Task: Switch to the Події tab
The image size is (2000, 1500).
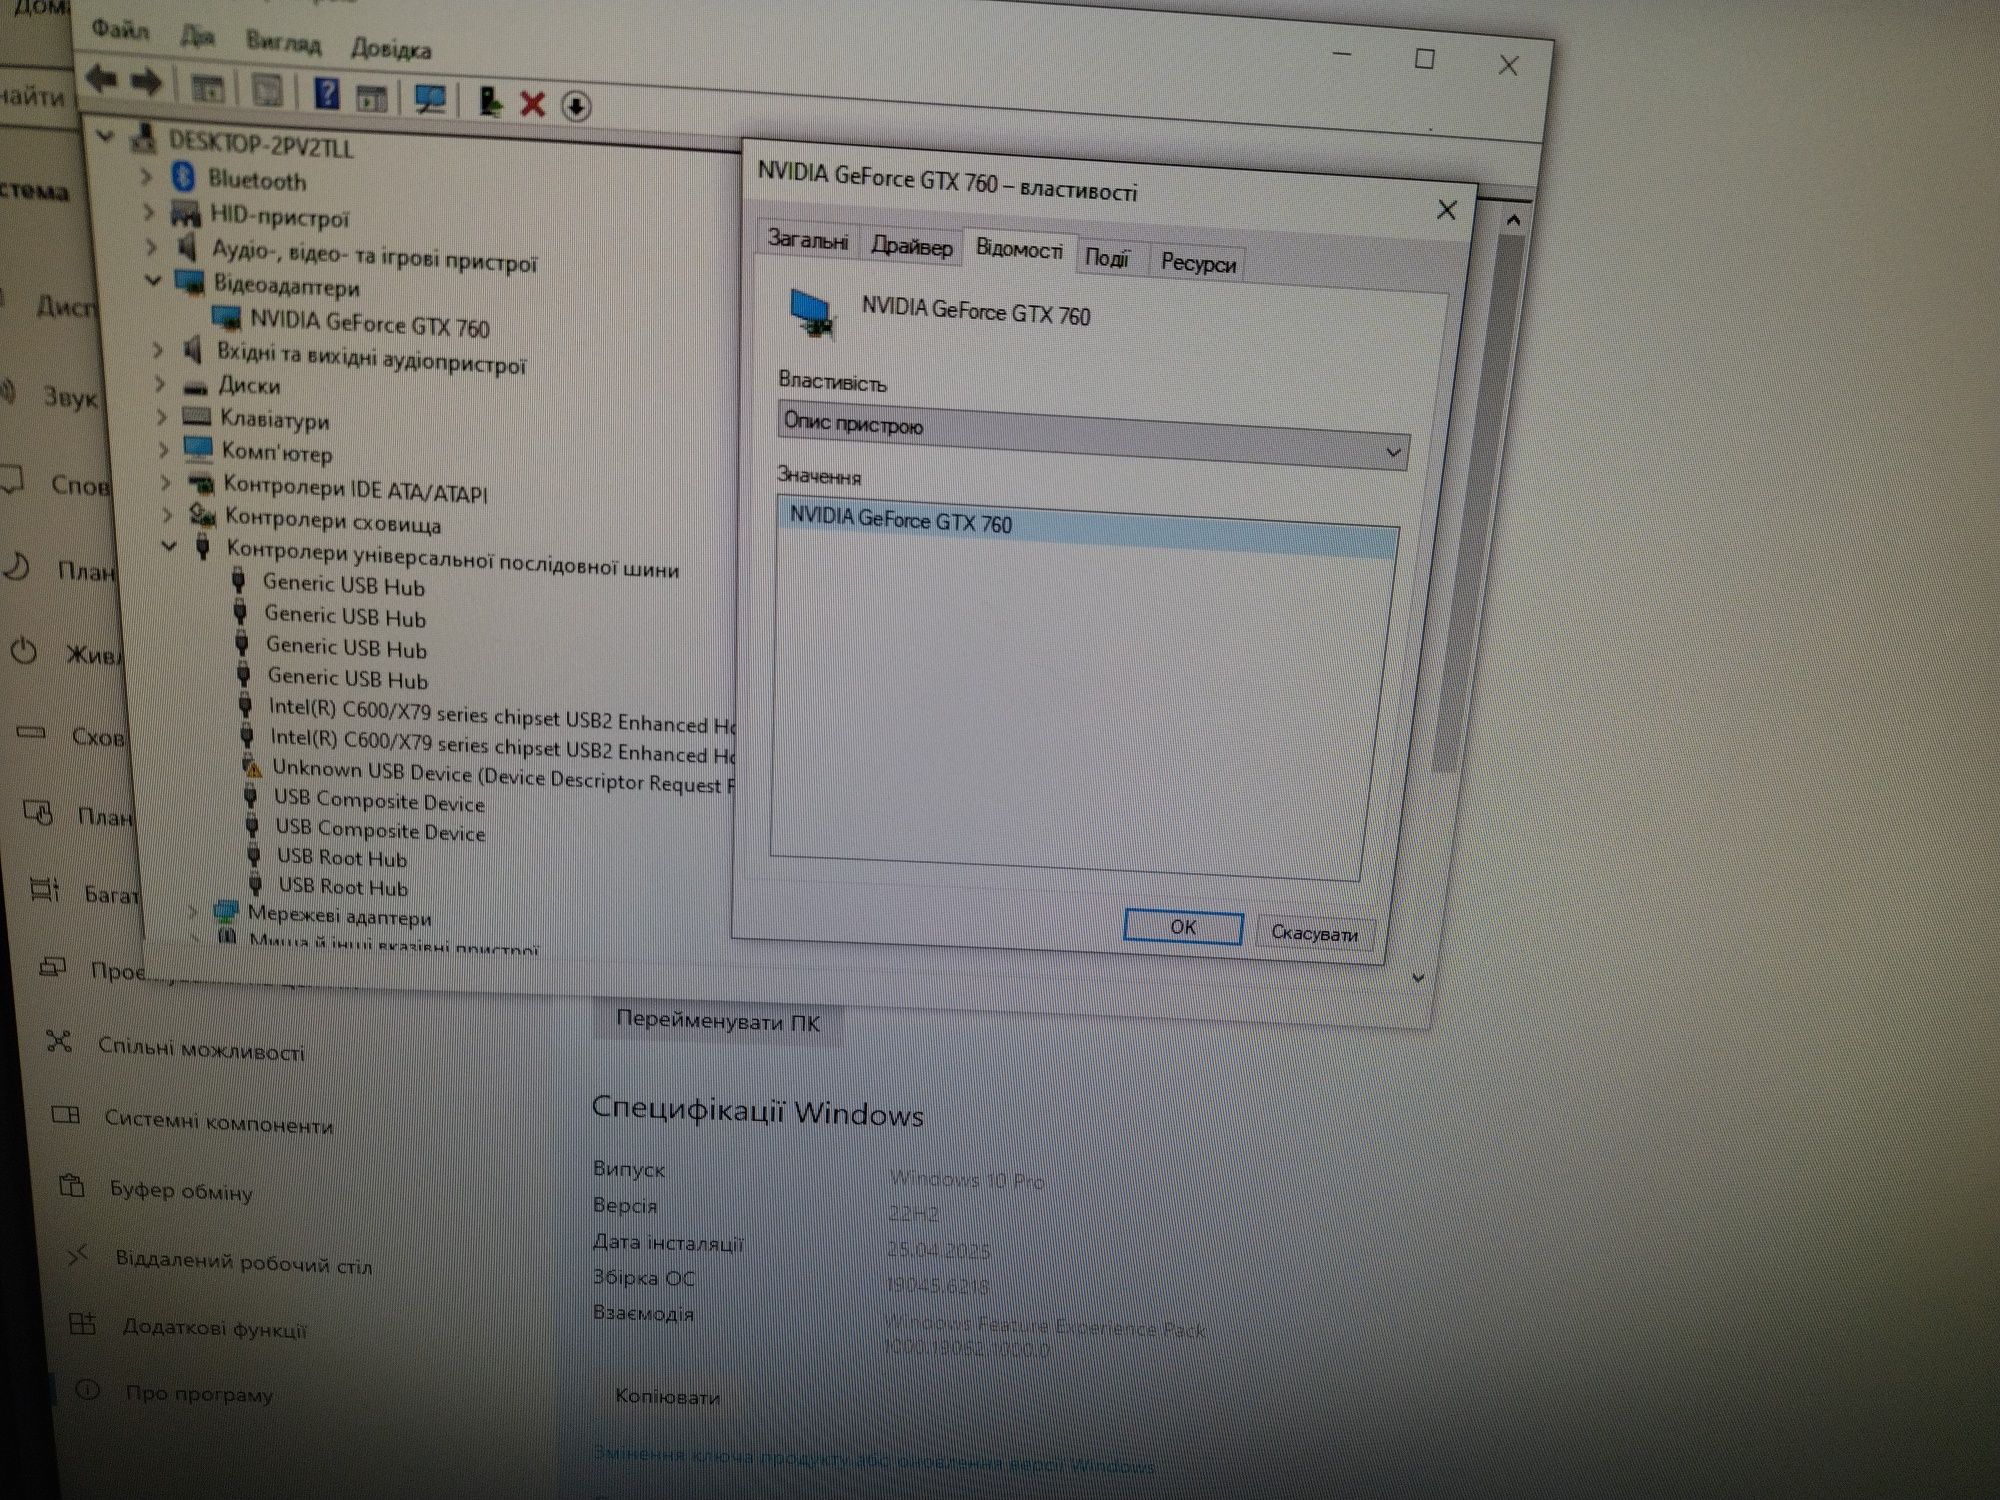Action: coord(1107,258)
